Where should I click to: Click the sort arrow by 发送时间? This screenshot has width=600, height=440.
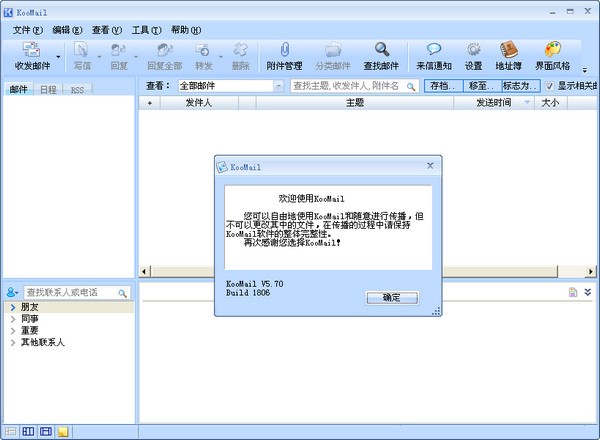pos(527,102)
